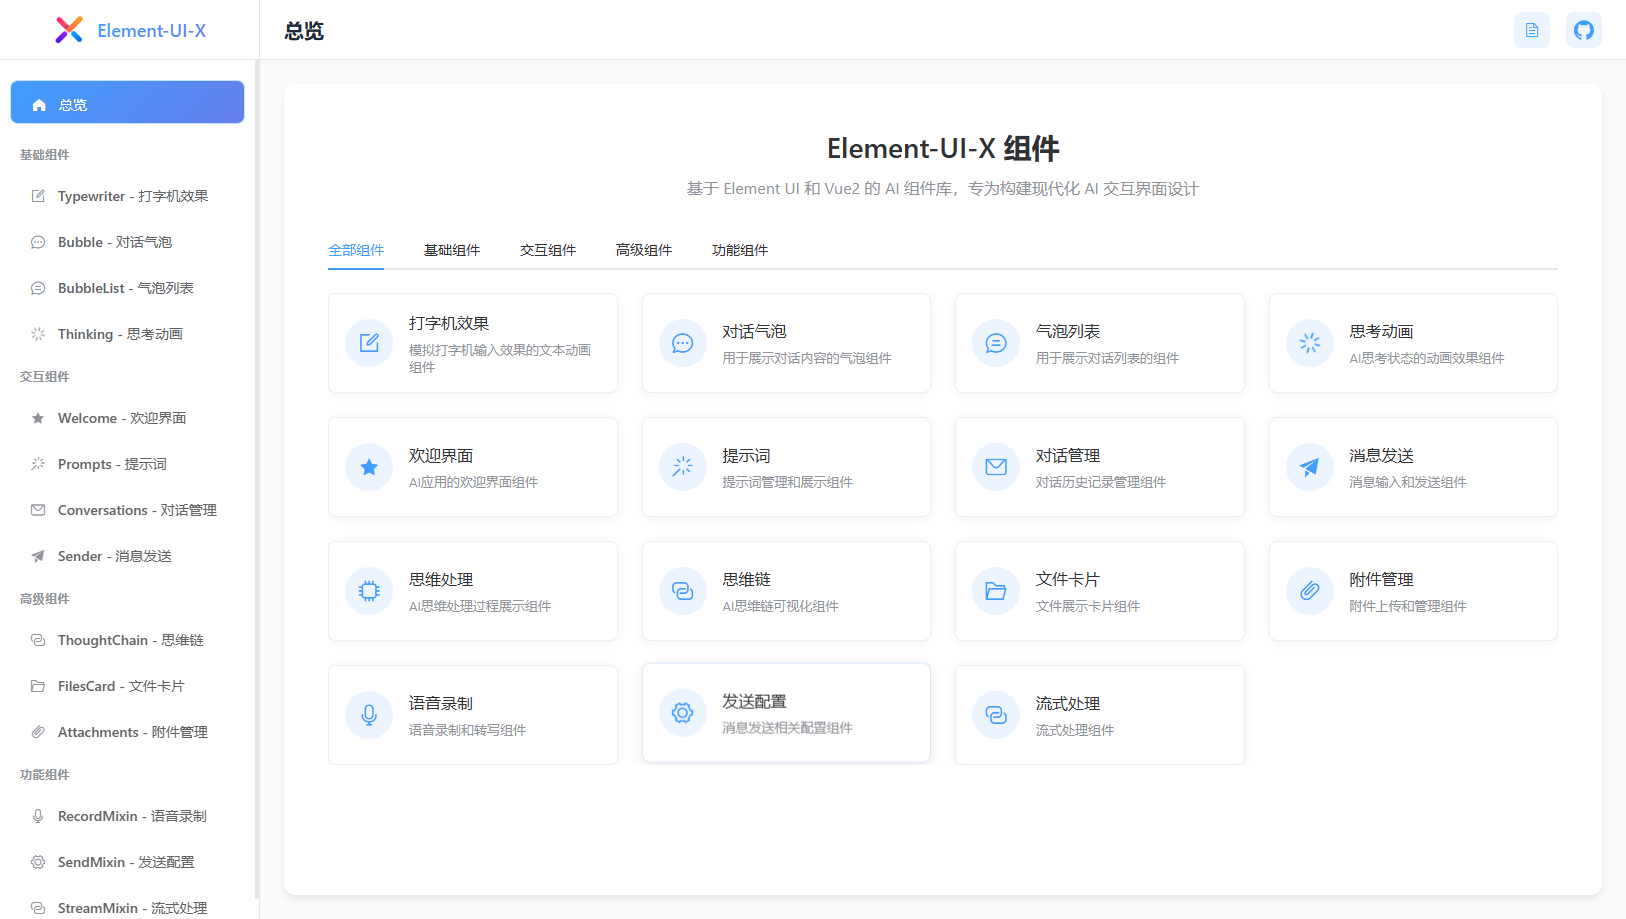This screenshot has width=1626, height=919.
Task: Click the 欢迎界面 card title
Action: 441,456
